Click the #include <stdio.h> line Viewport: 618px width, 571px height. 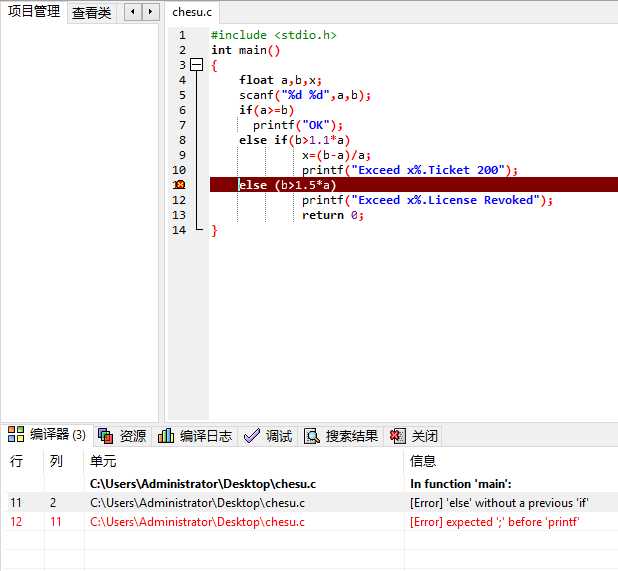(x=274, y=35)
